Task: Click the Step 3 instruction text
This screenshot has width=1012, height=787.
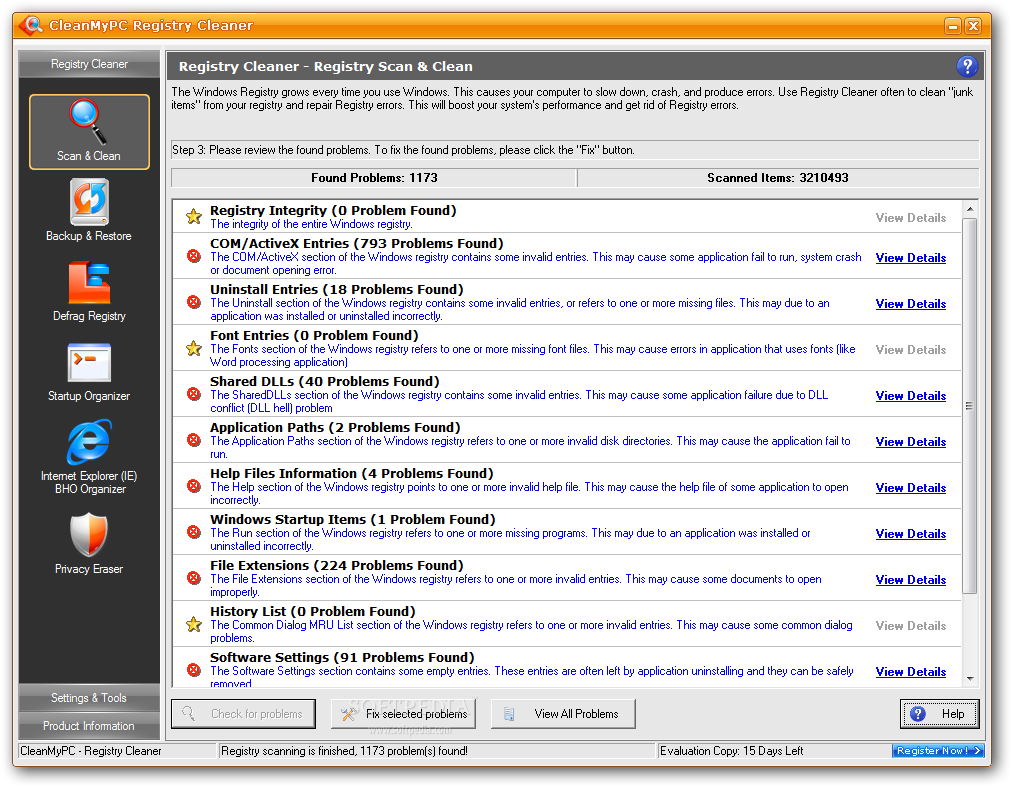Action: (403, 150)
